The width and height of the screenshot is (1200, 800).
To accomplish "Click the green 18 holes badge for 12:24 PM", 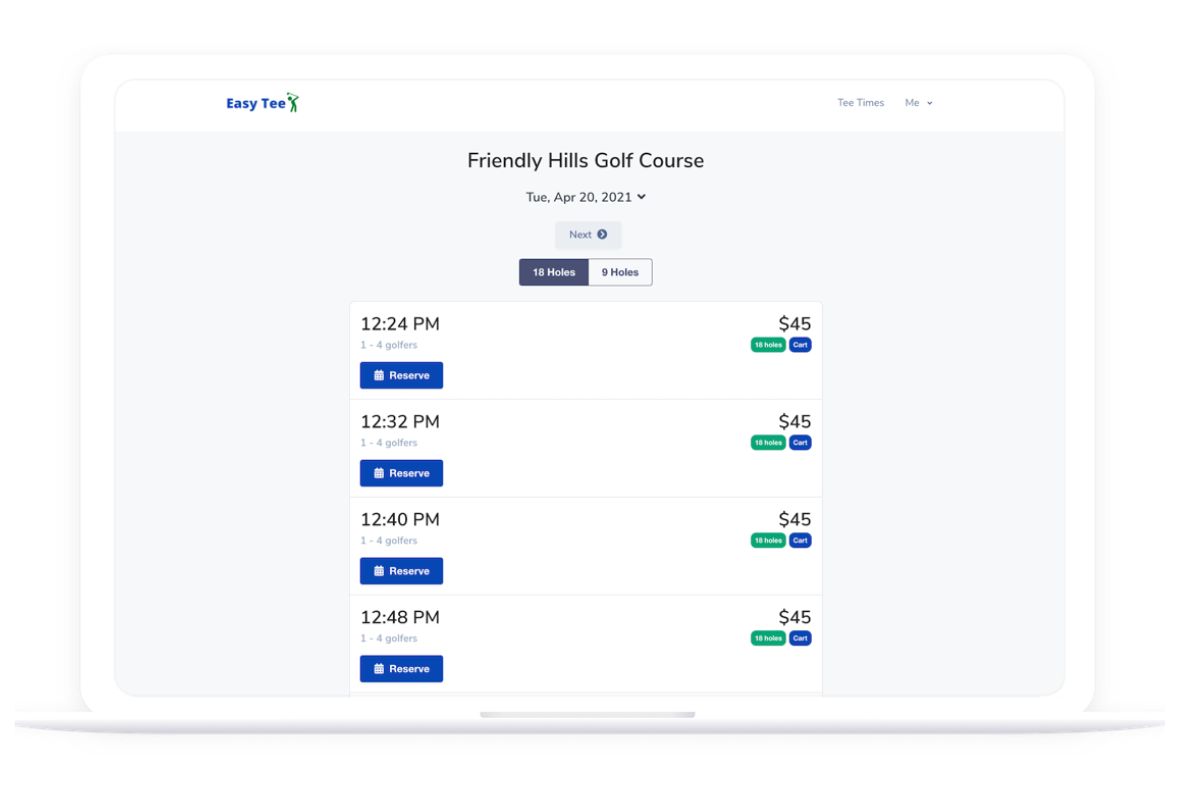I will coord(767,344).
